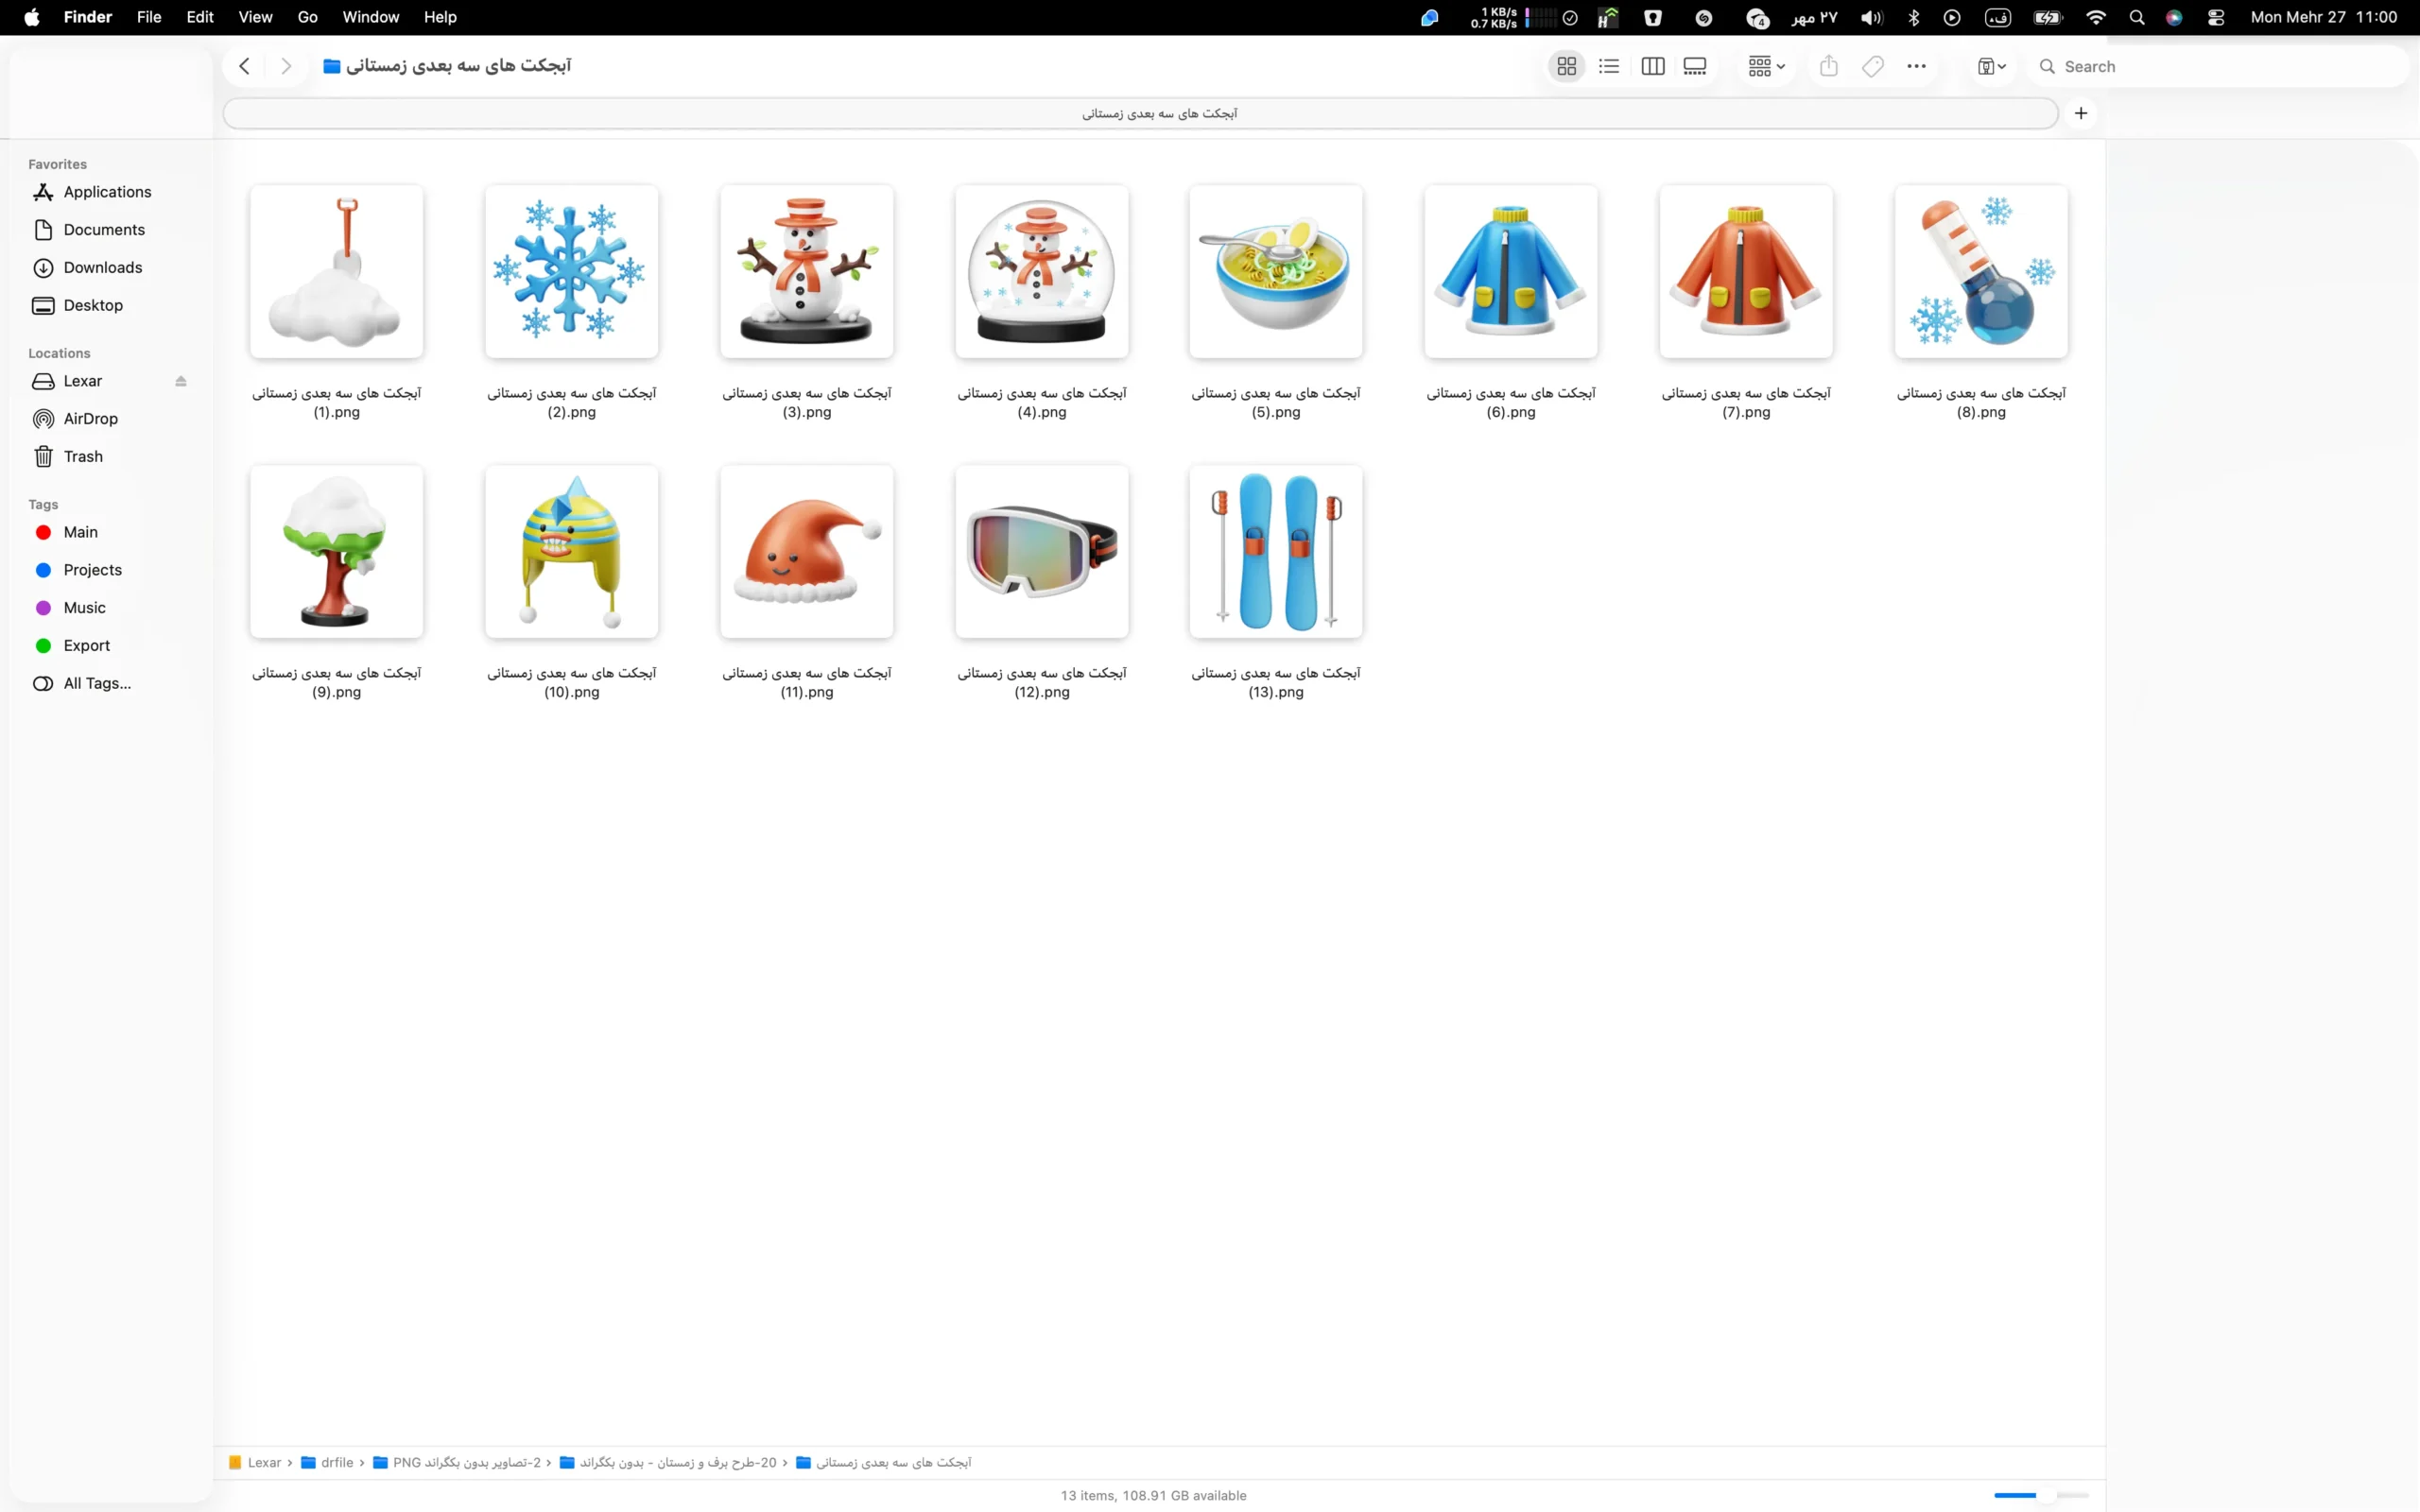Viewport: 2420px width, 1512px height.
Task: Open Desktop in the sidebar
Action: (93, 306)
